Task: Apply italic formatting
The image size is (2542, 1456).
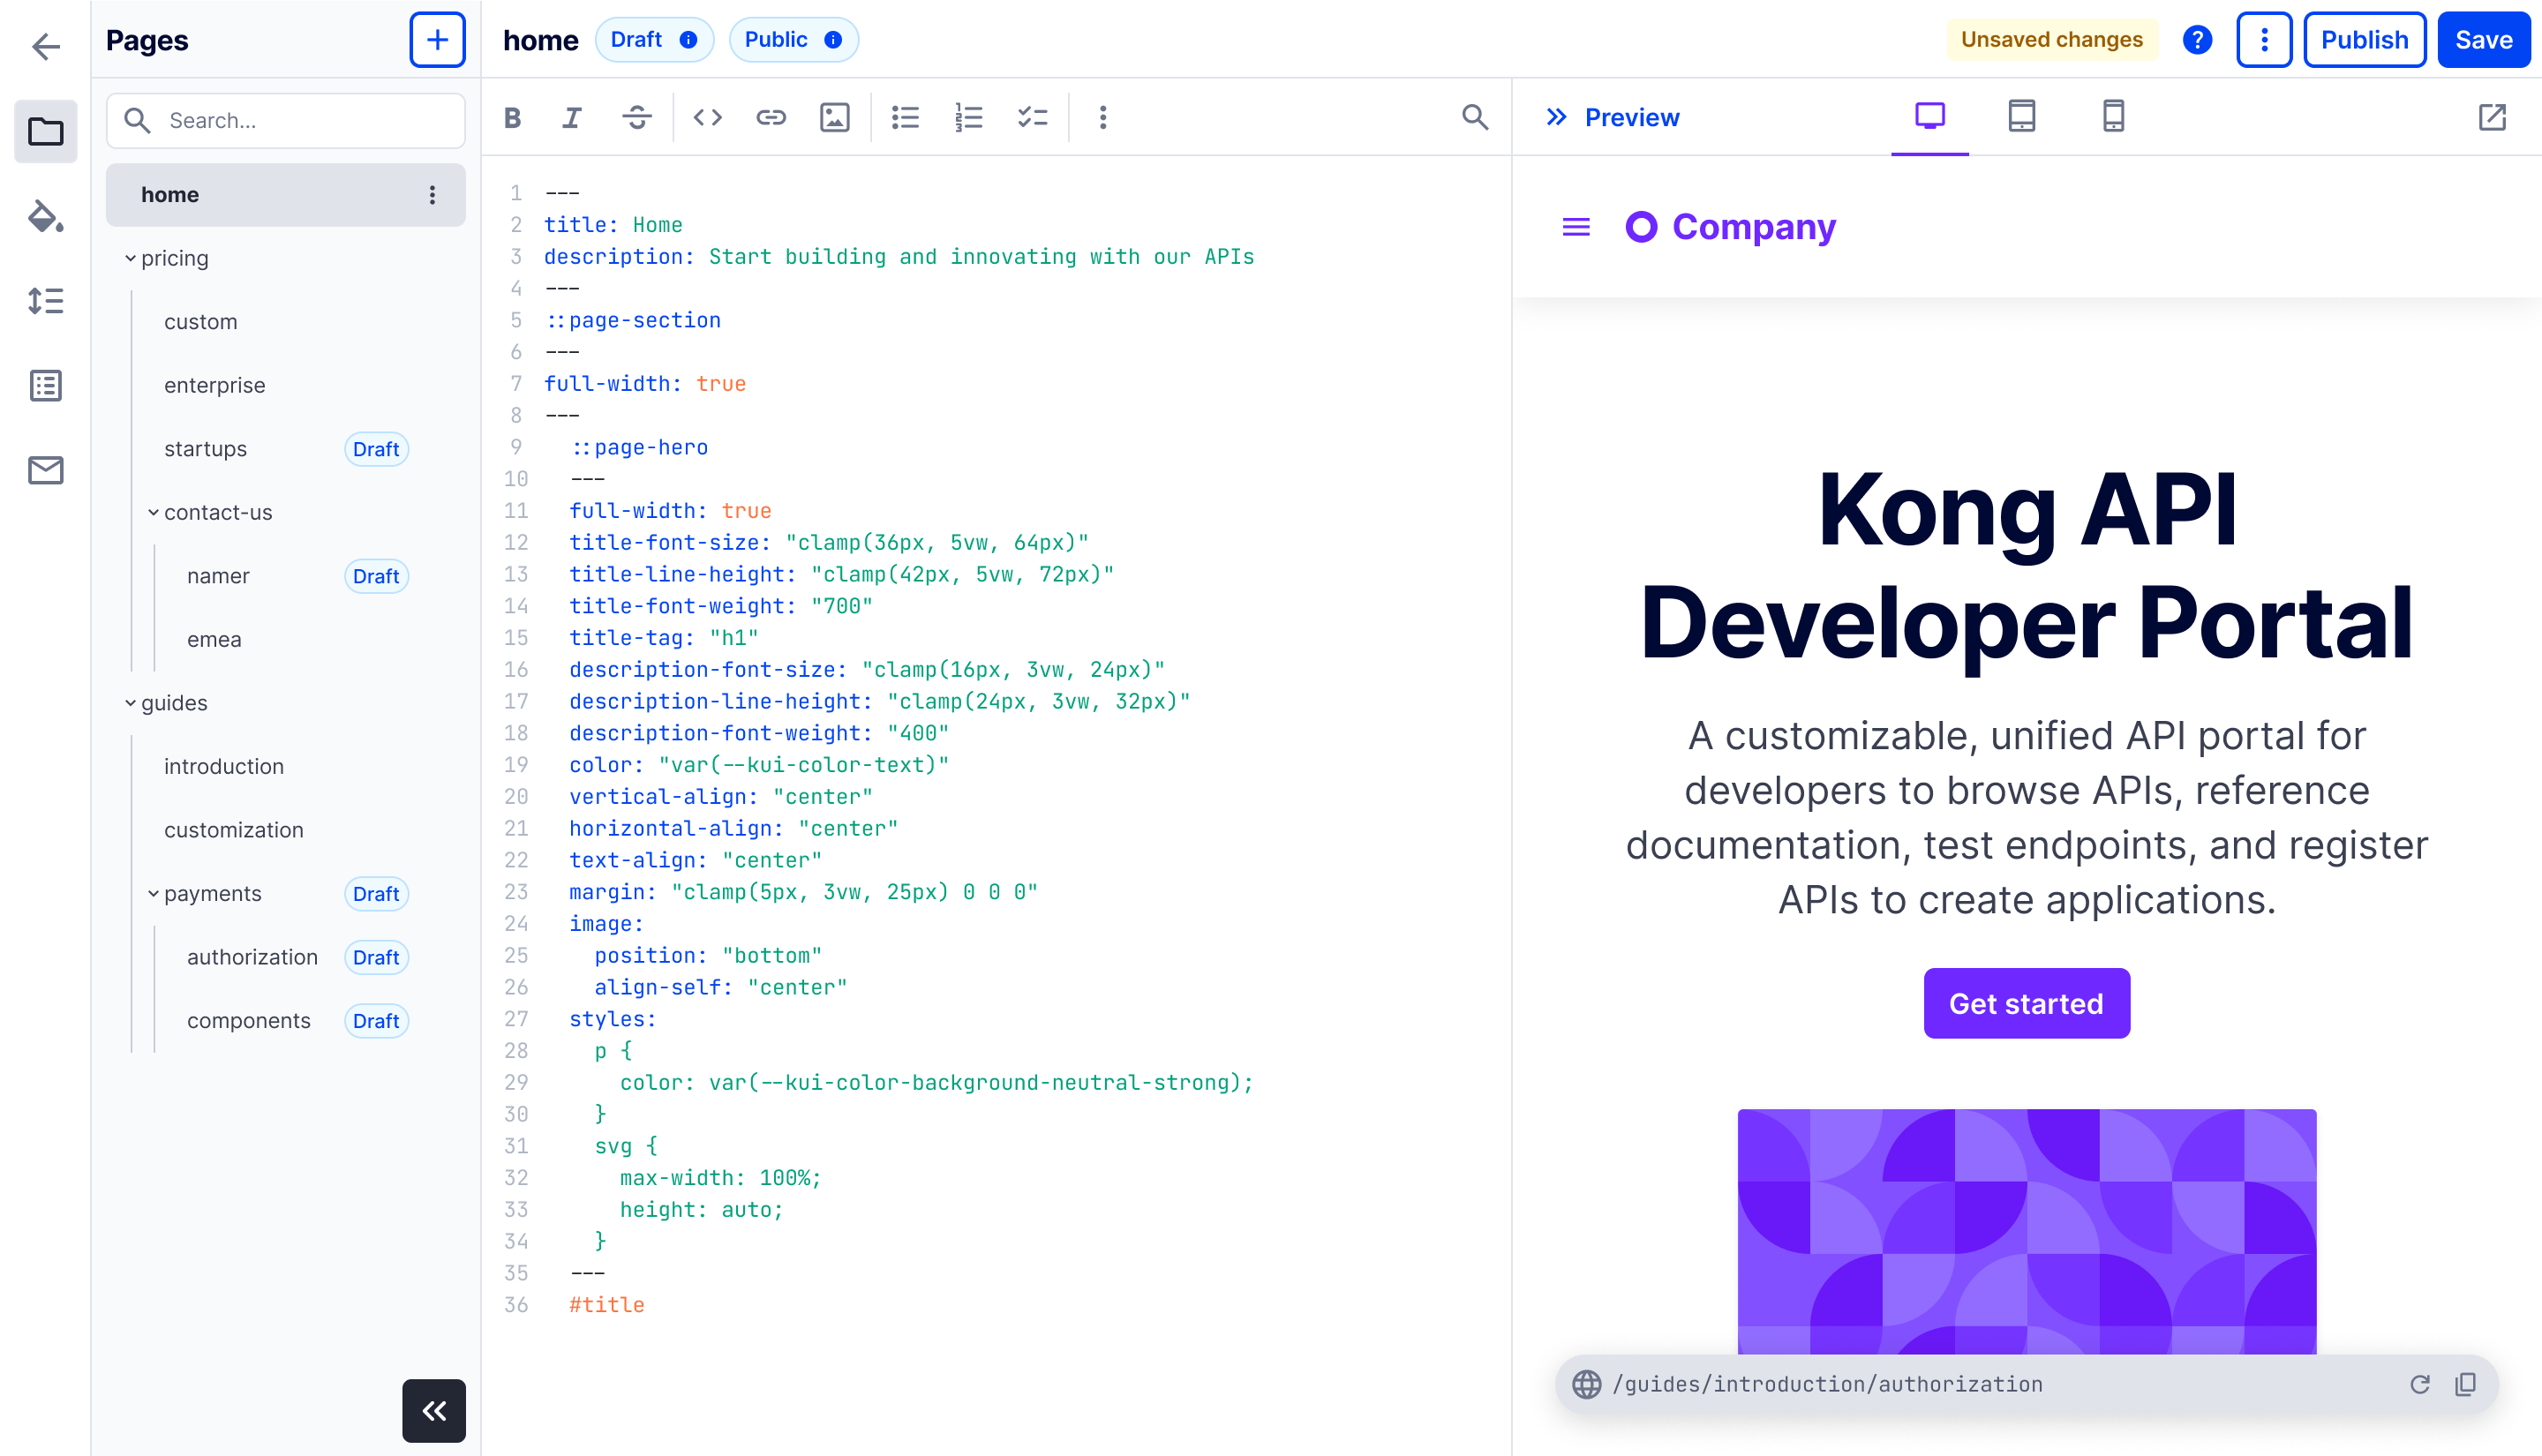Action: 572,118
